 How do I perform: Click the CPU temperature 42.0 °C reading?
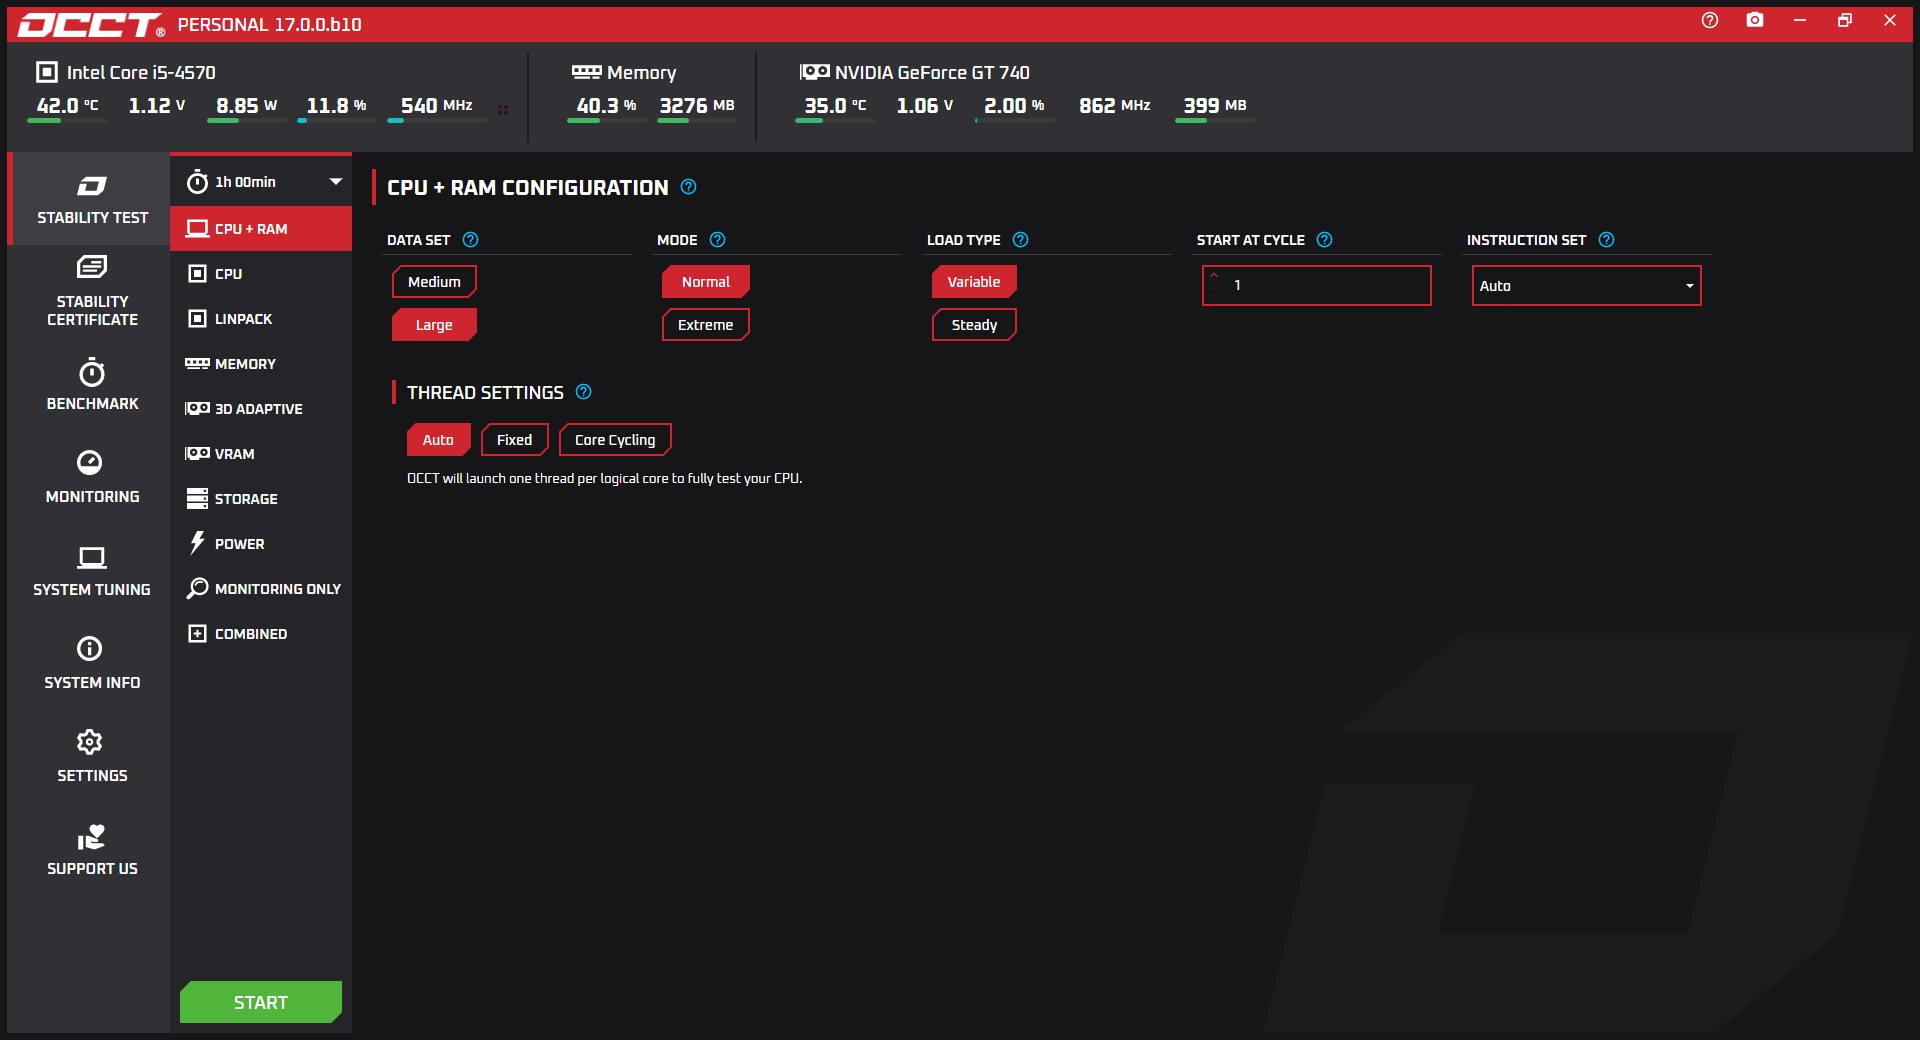68,105
